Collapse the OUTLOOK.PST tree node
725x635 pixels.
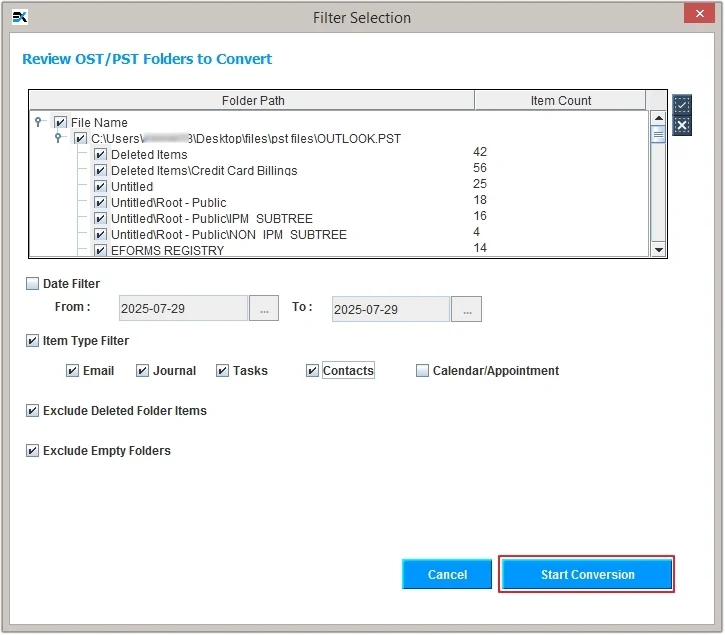(58, 137)
